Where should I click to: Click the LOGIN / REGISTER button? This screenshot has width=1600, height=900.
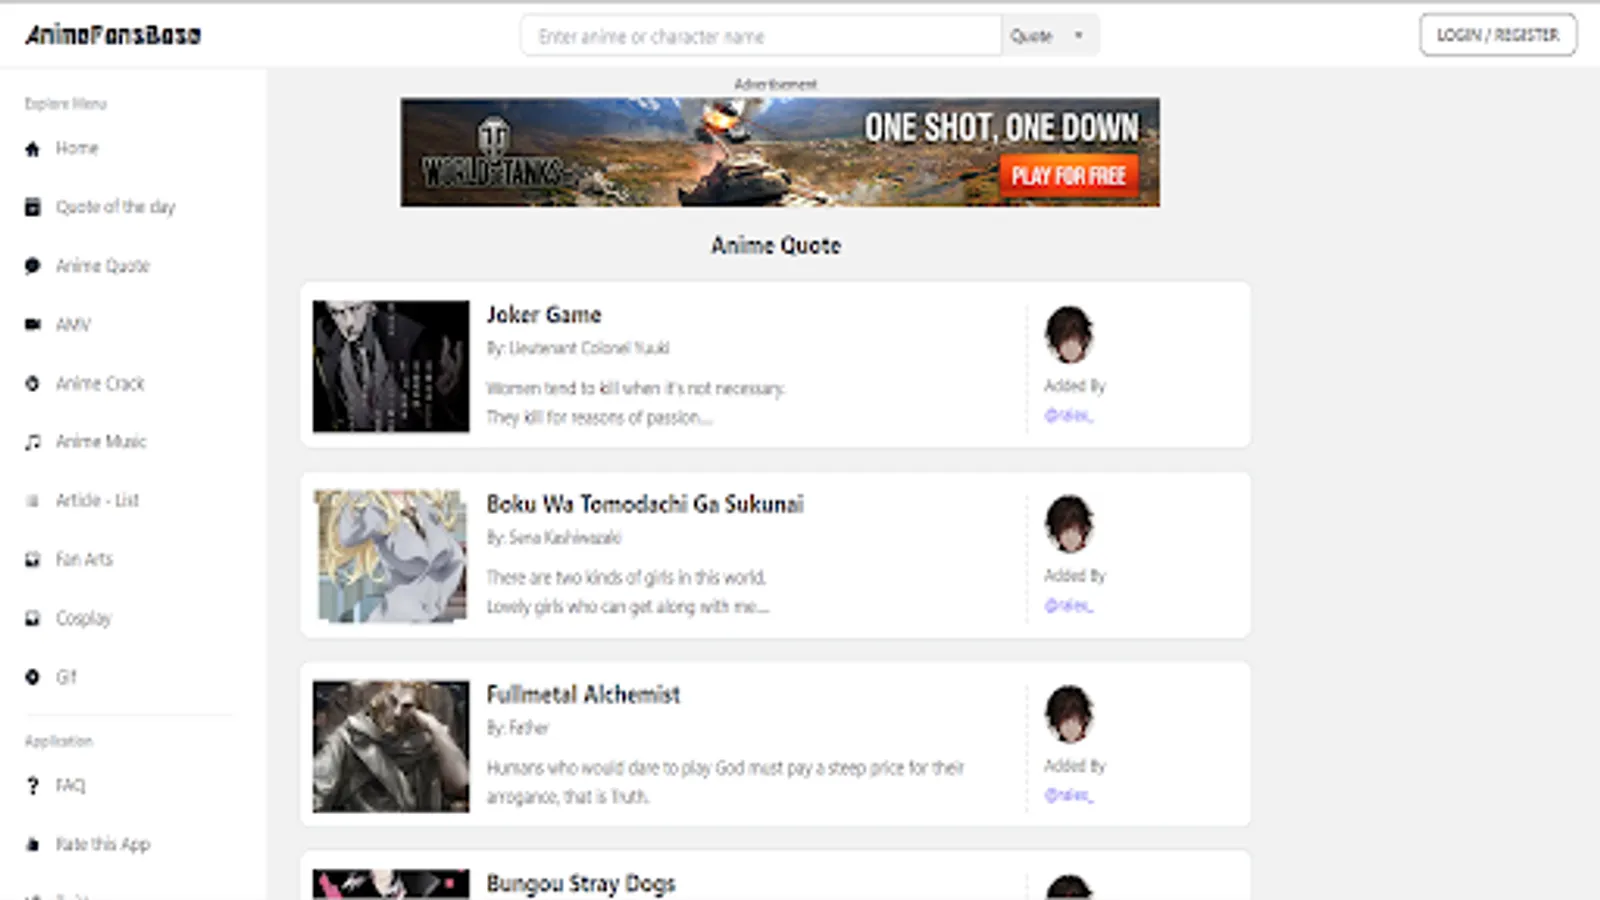pos(1498,35)
